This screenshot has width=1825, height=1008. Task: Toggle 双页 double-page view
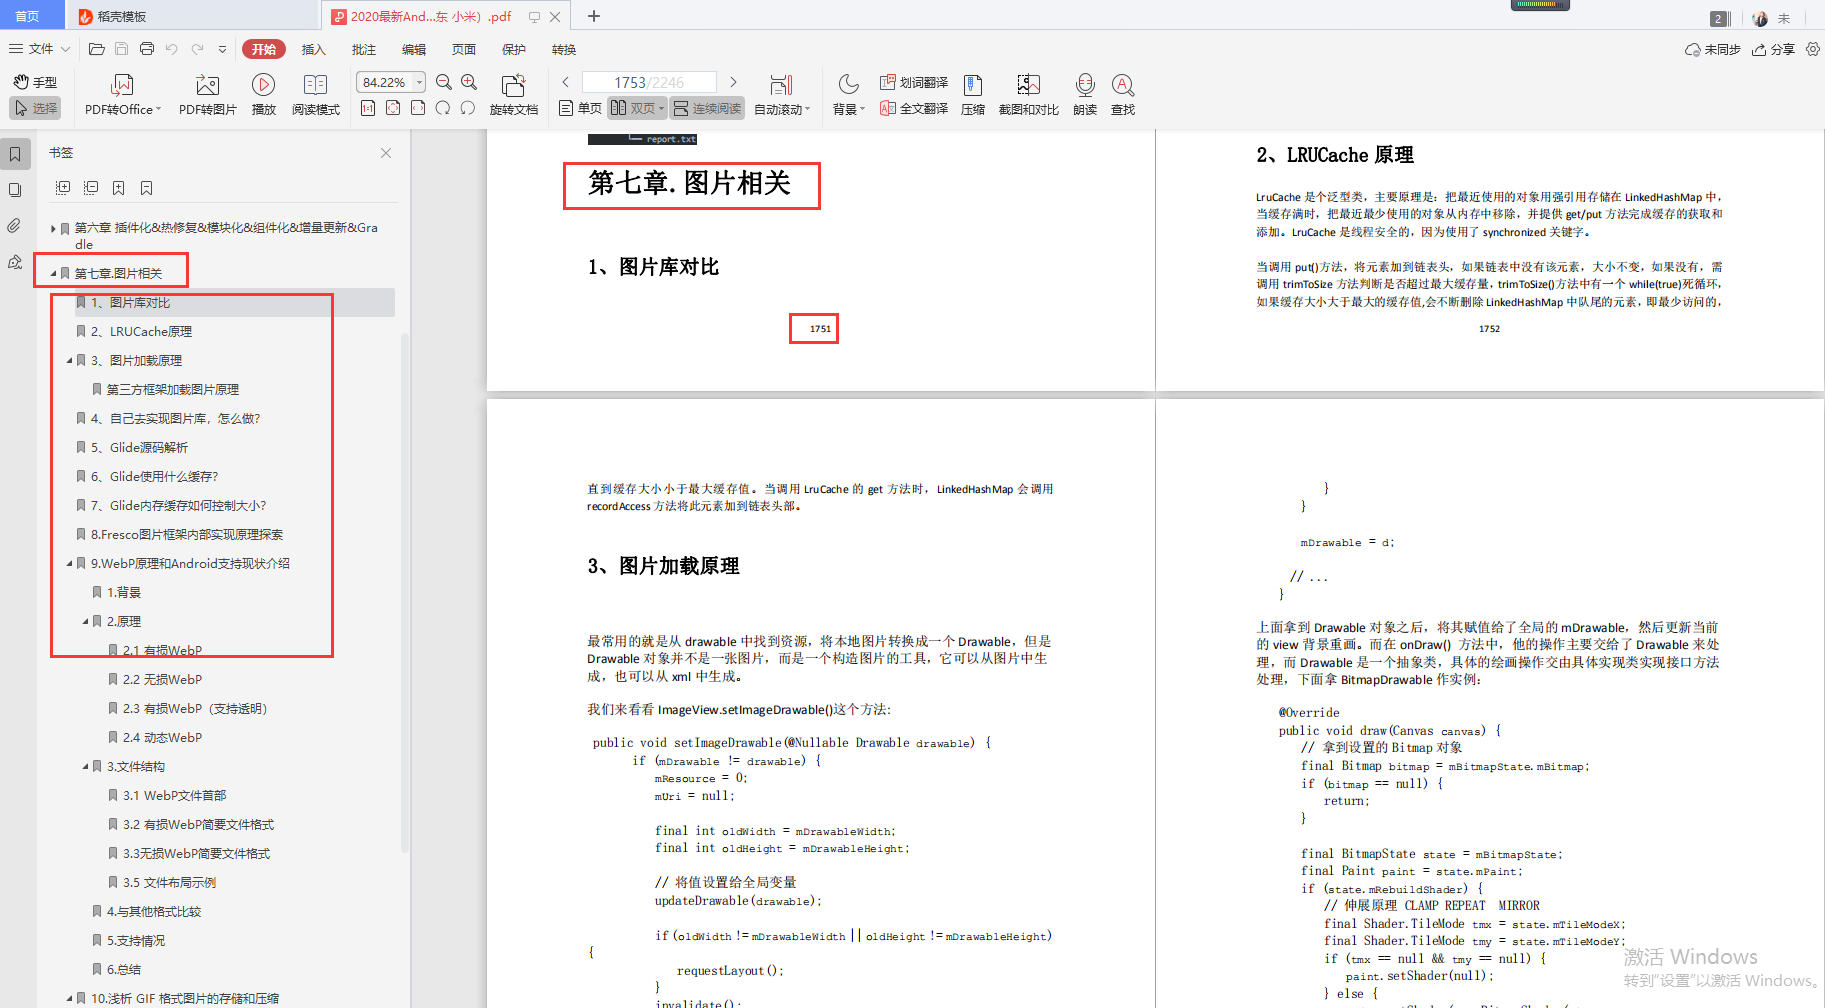(x=637, y=108)
